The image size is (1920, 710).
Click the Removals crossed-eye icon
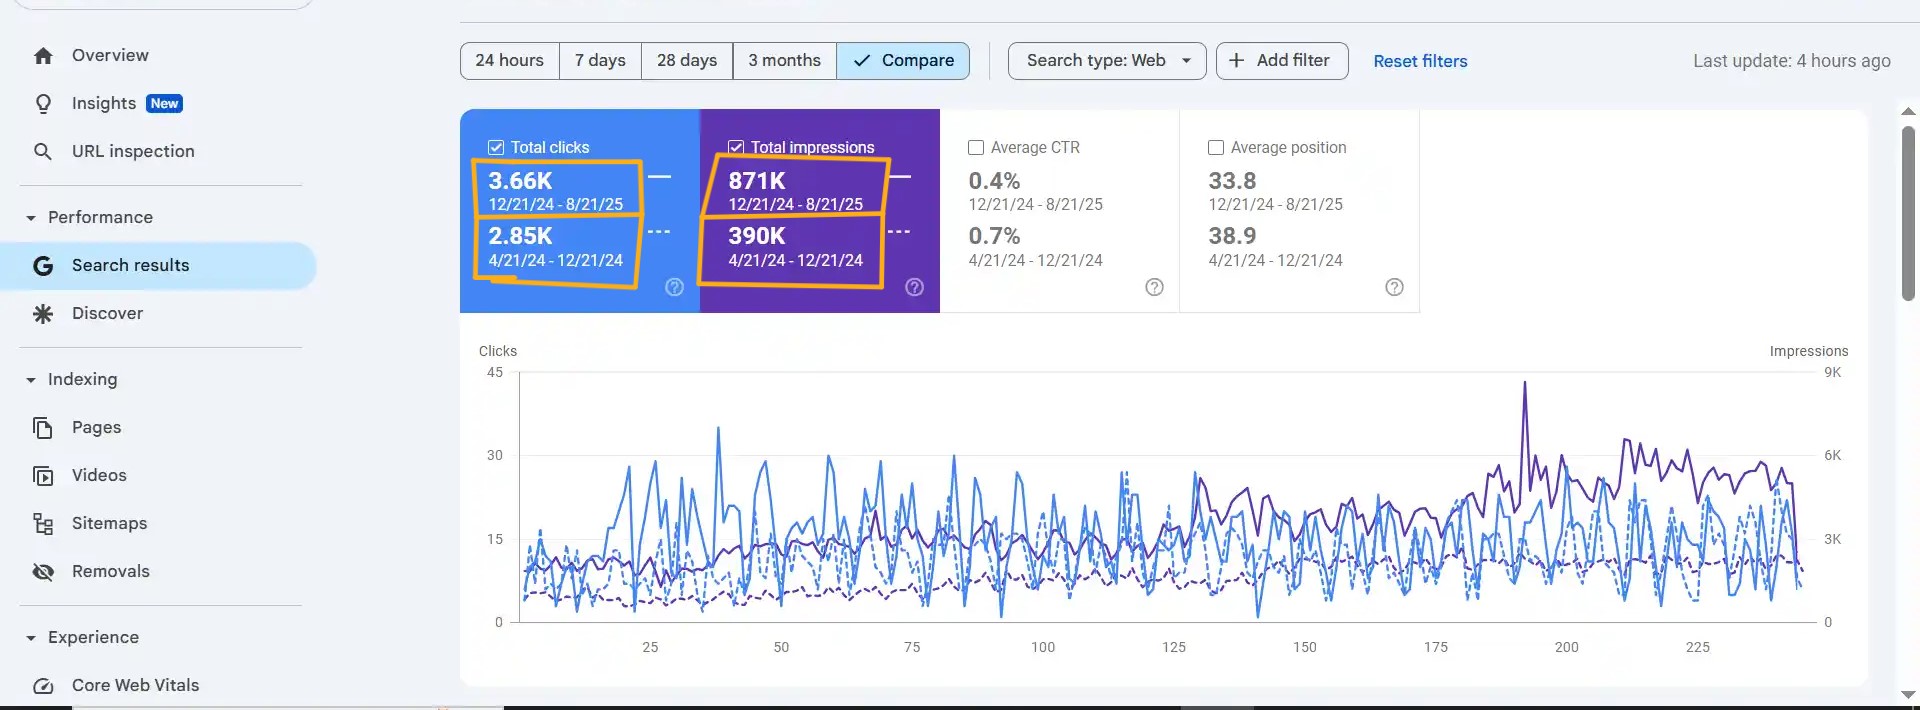(x=43, y=572)
